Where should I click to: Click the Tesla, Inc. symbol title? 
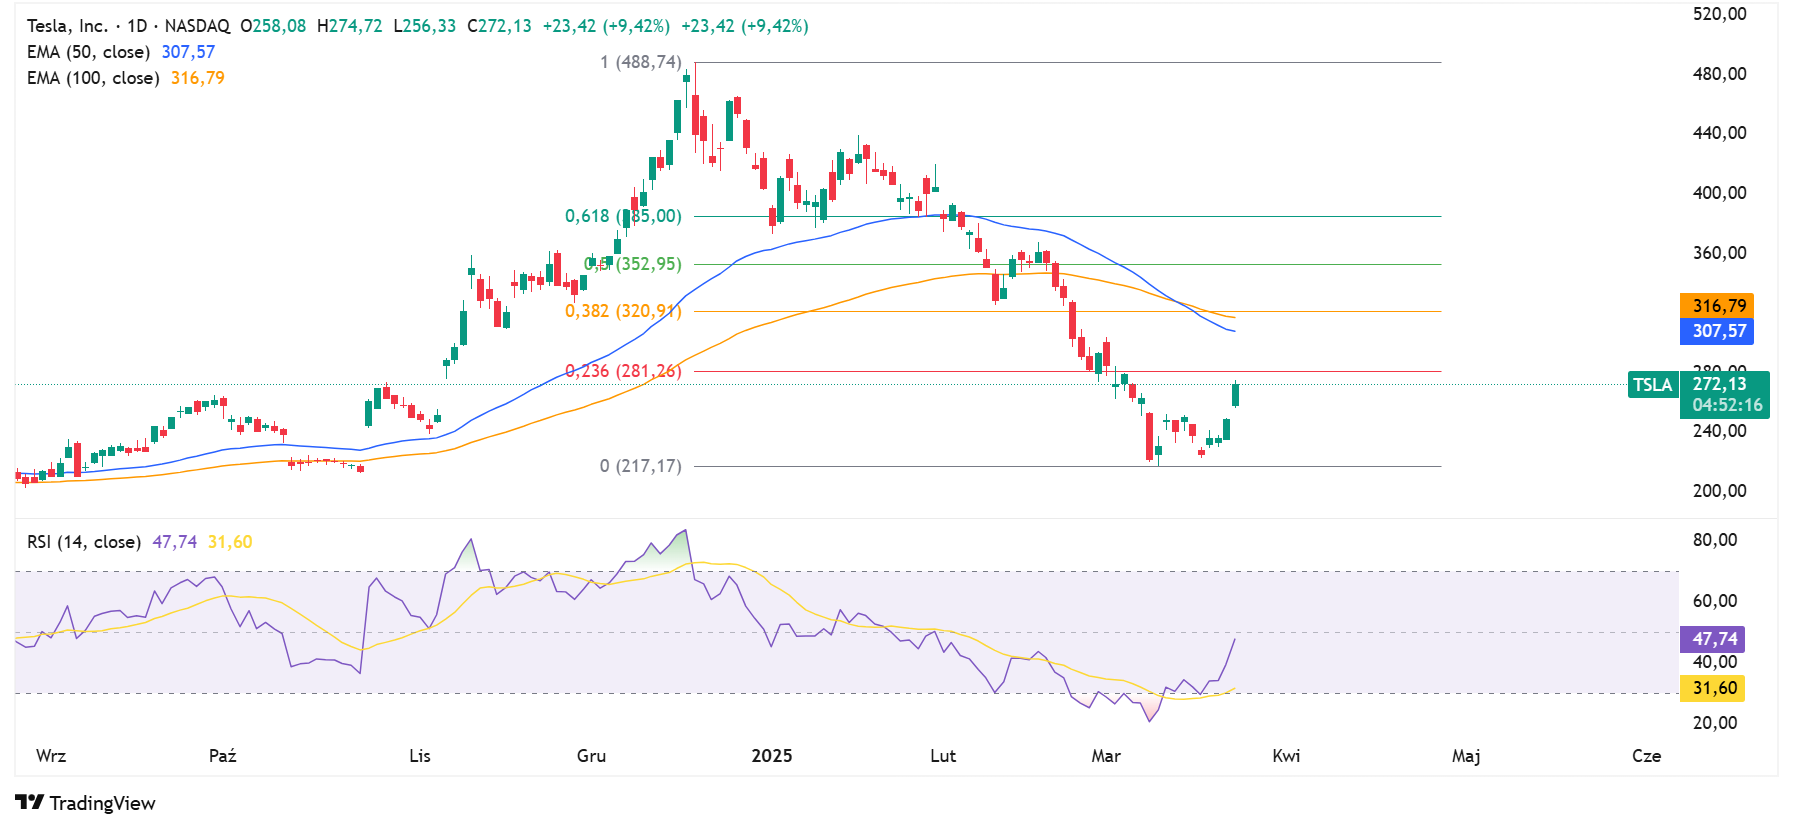click(x=67, y=26)
